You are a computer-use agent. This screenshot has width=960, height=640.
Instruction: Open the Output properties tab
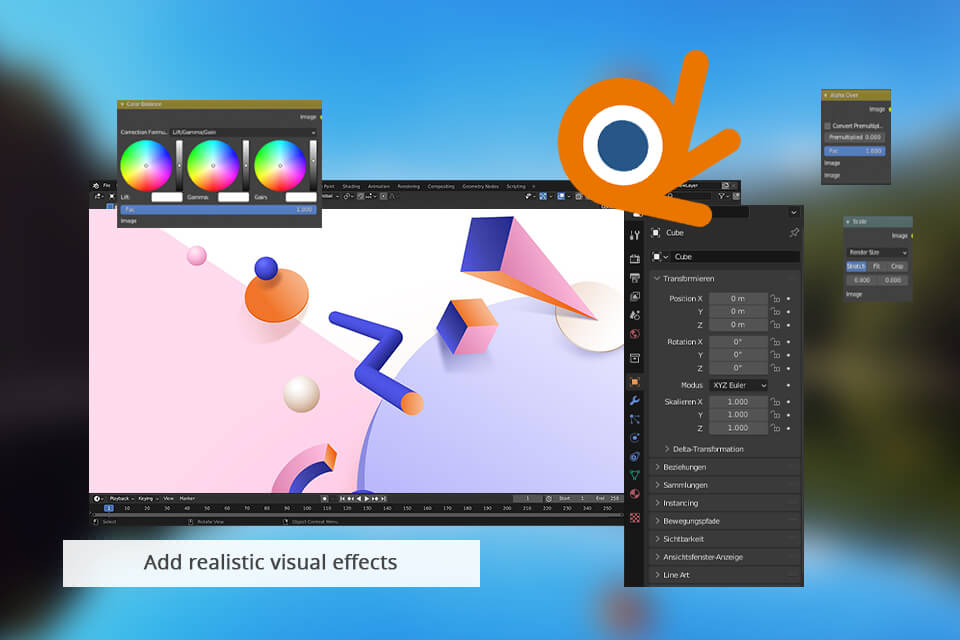click(x=635, y=278)
